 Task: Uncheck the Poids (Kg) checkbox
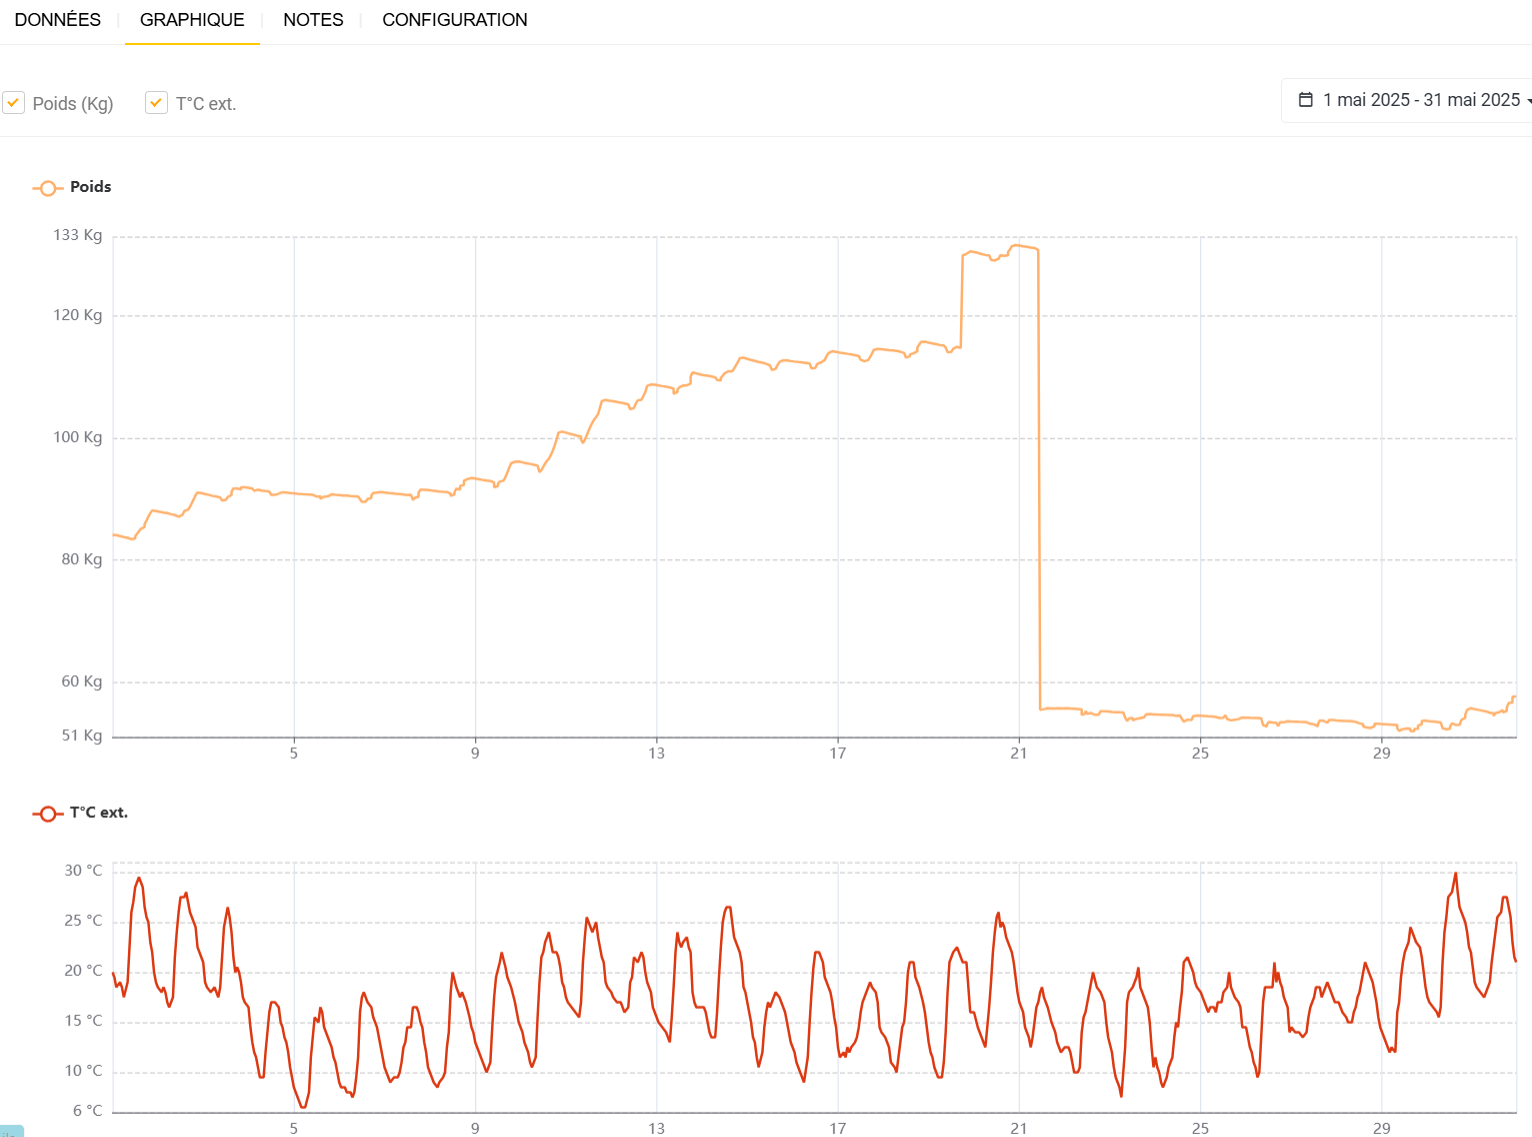14,103
